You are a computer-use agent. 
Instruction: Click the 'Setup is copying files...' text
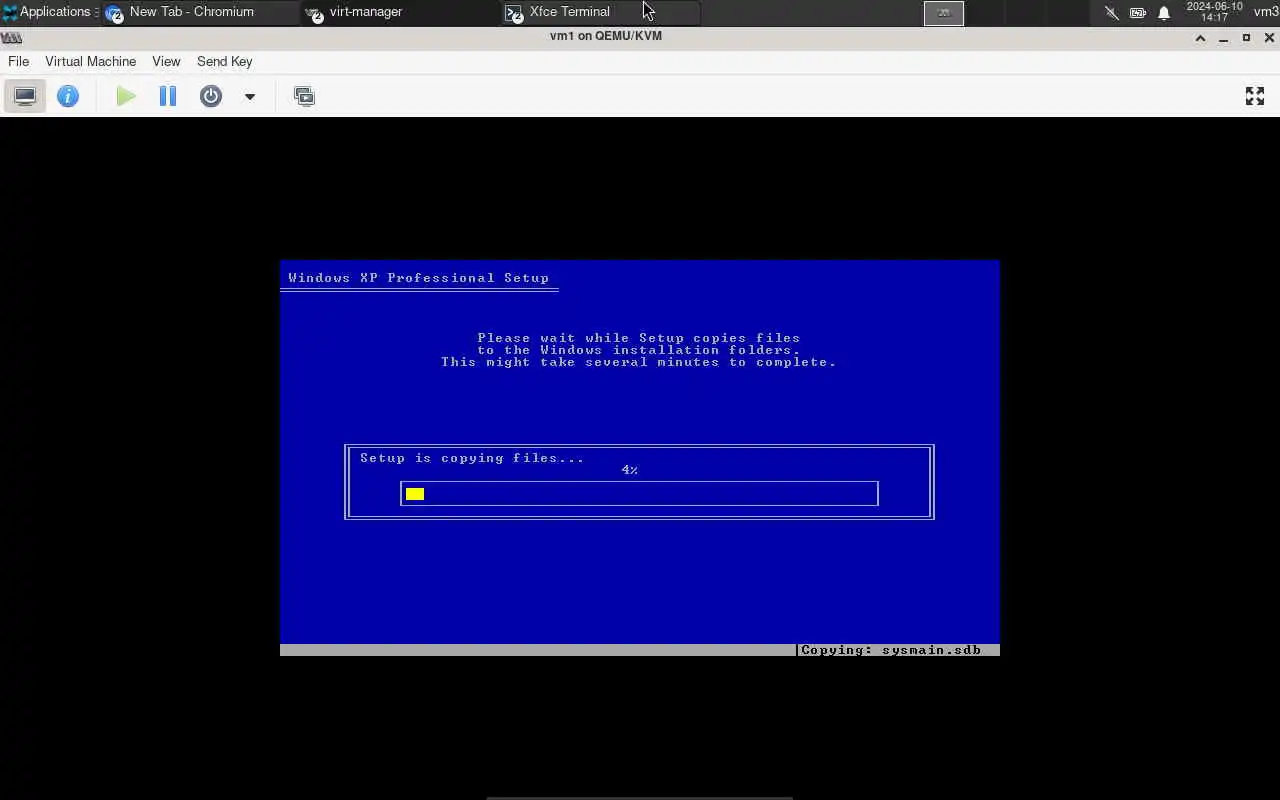pos(472,458)
